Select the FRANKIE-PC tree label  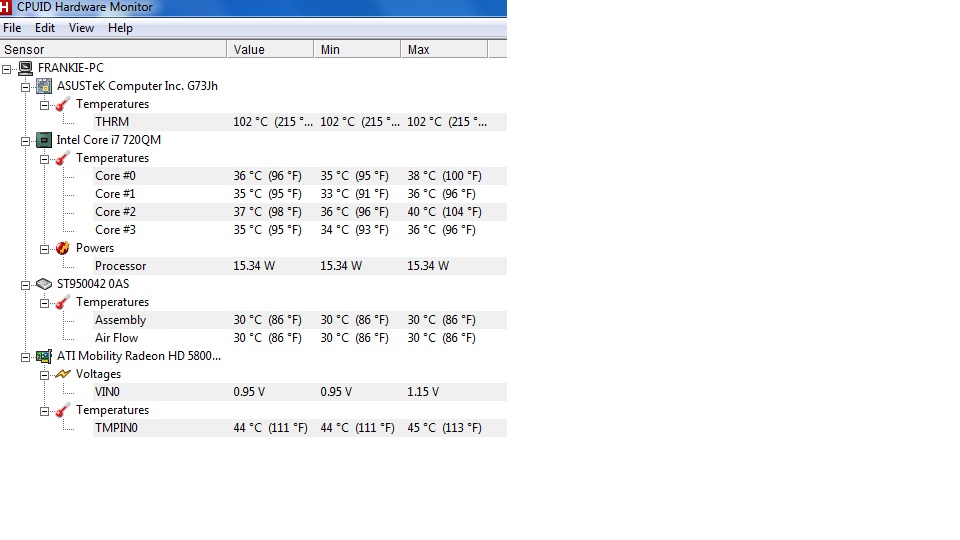(71, 68)
